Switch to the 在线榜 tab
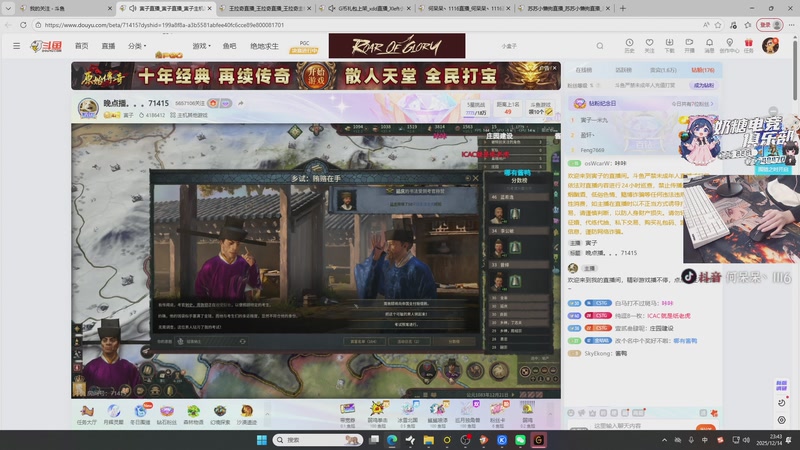800x450 pixels. 584,70
